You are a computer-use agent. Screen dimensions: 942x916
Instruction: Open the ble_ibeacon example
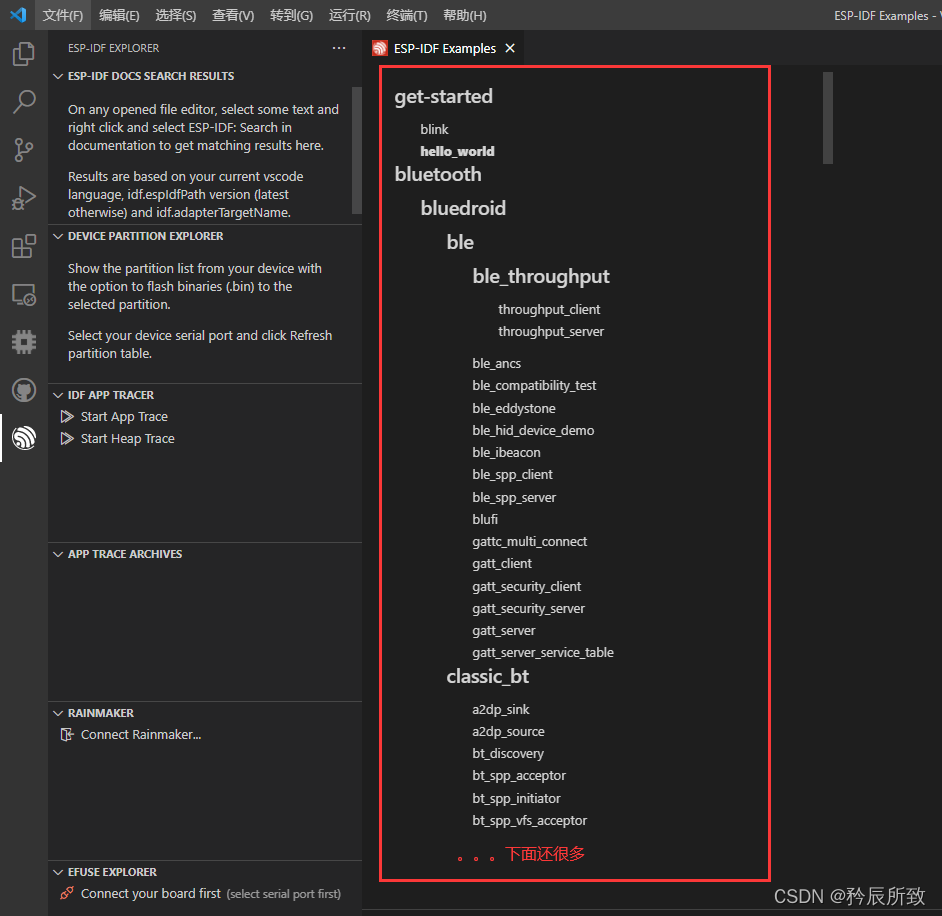[x=506, y=452]
